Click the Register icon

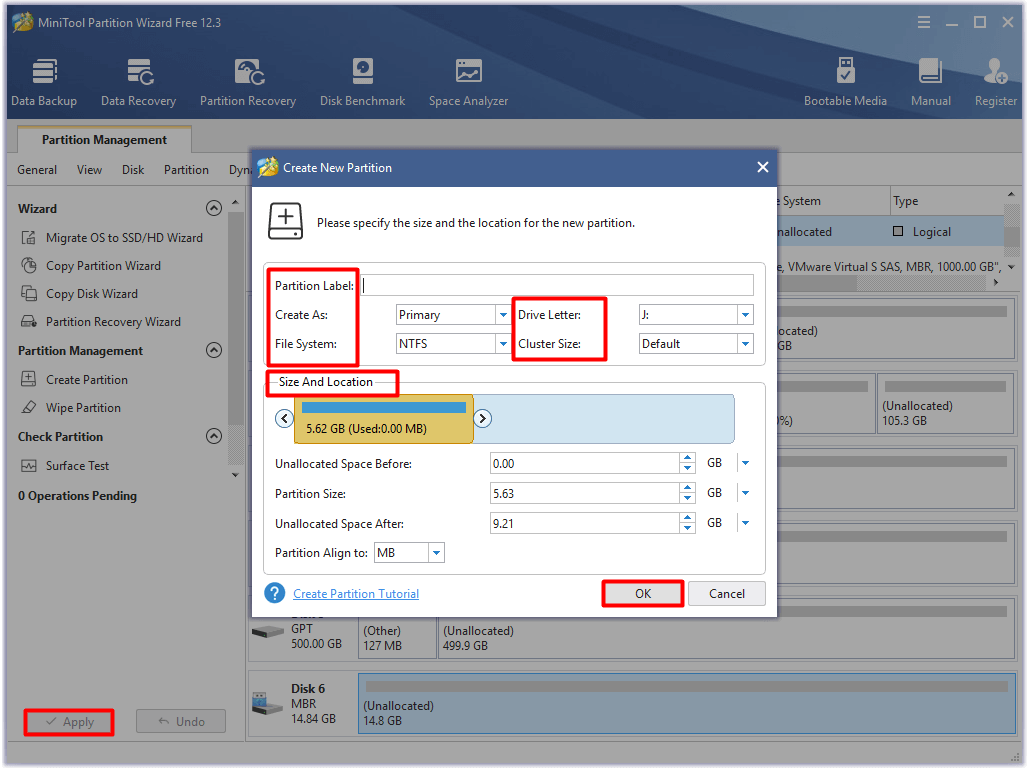point(995,71)
